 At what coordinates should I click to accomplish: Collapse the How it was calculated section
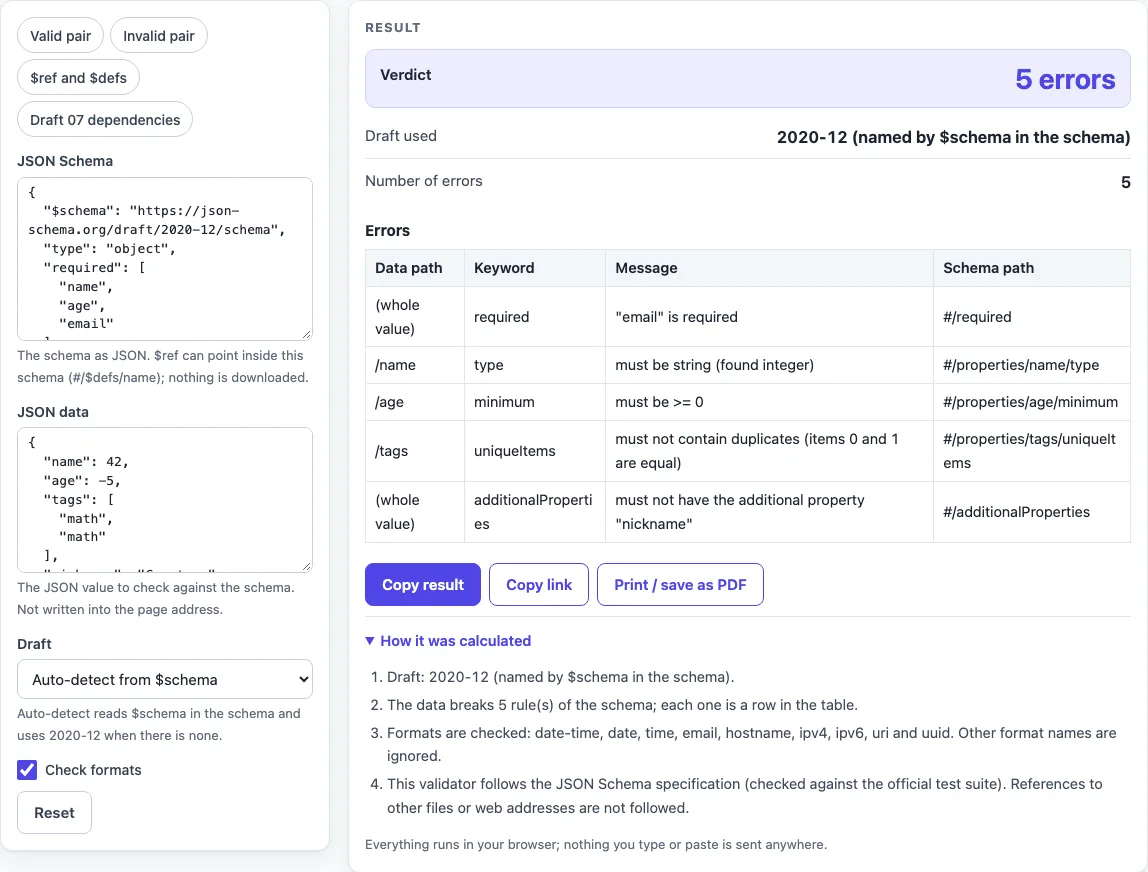[448, 641]
